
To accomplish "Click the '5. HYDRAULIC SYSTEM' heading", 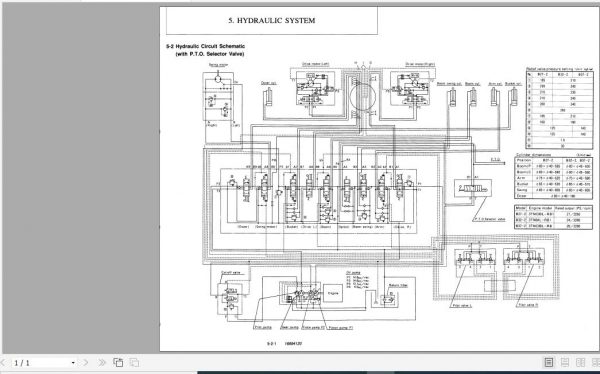I will click(x=272, y=21).
